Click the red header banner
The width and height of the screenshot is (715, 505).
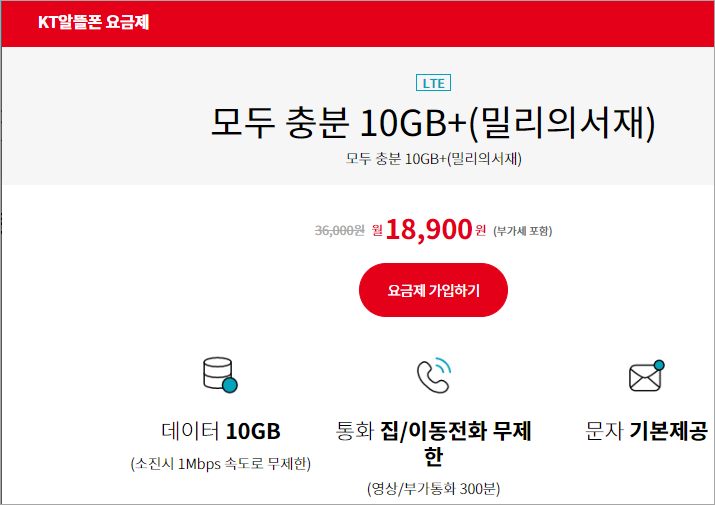click(x=358, y=24)
